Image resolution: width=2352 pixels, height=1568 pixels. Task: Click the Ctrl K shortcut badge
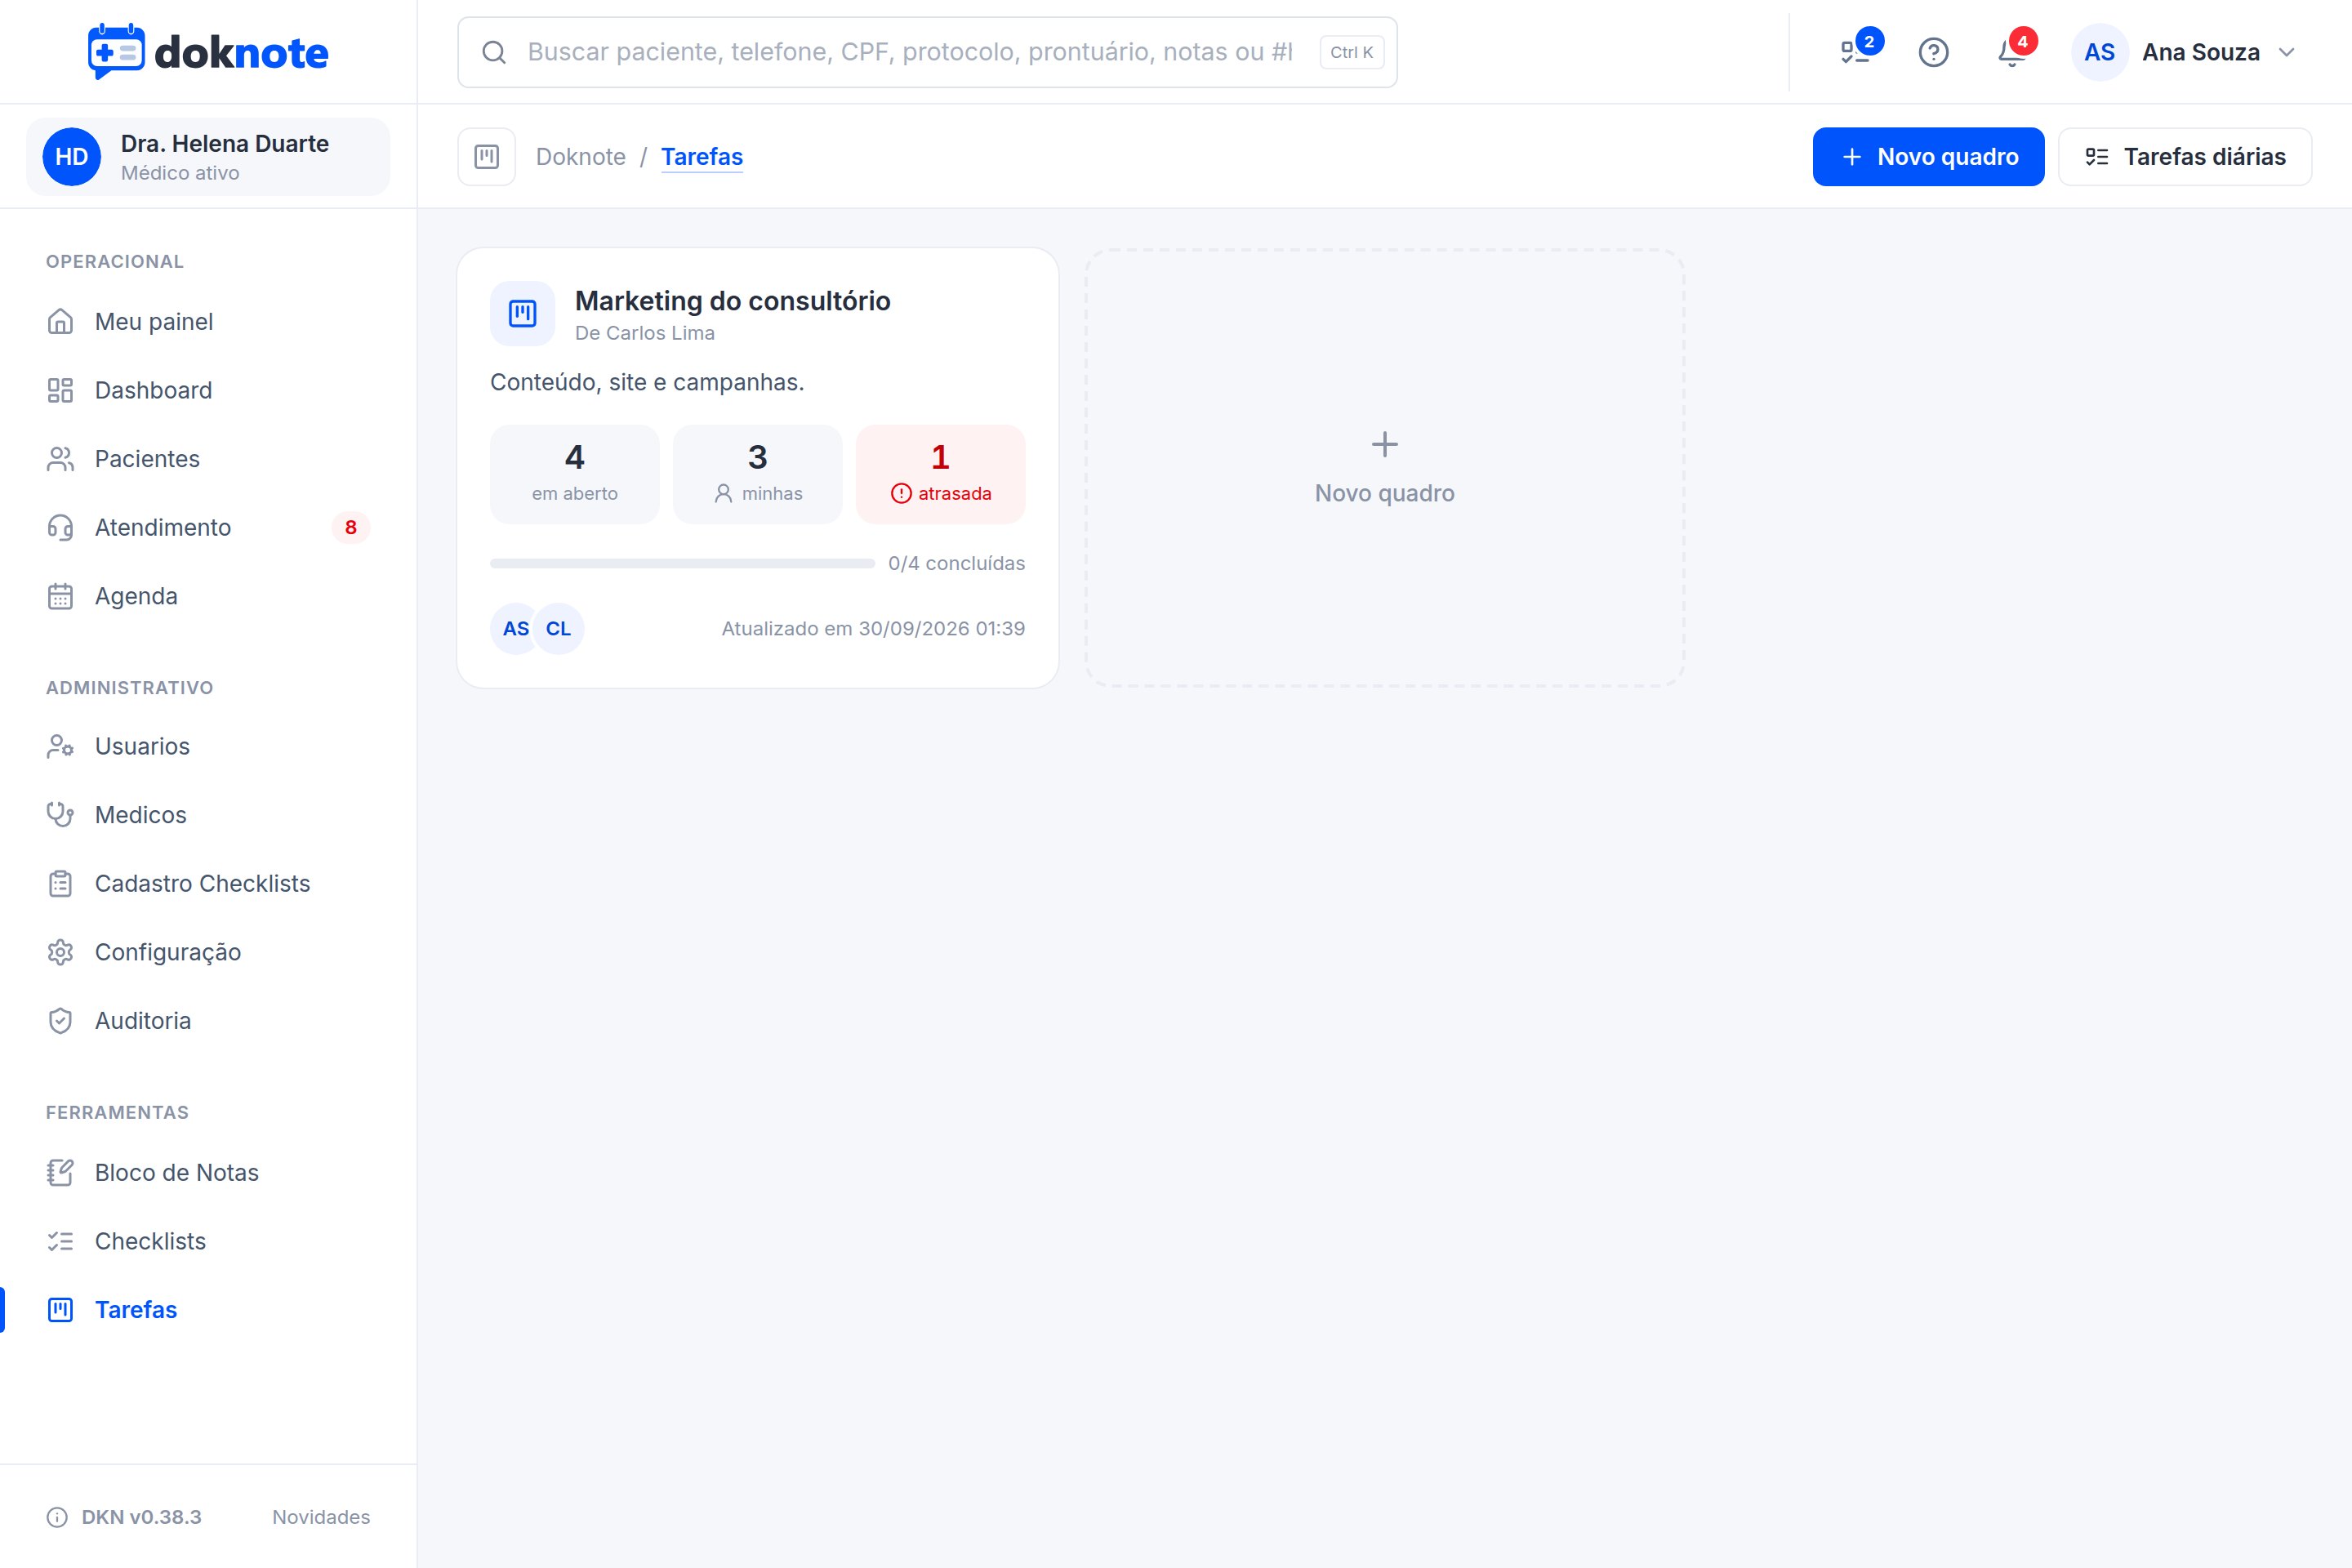pos(1351,52)
